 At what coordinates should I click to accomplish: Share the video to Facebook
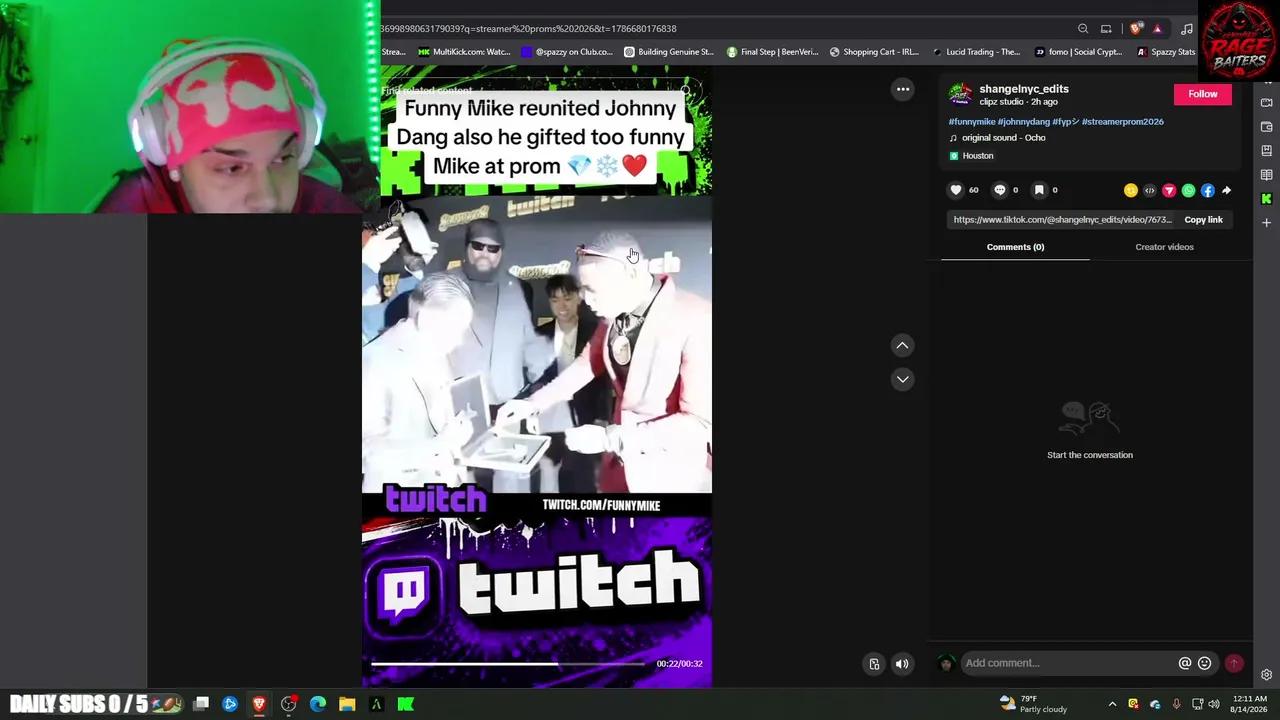(1208, 190)
